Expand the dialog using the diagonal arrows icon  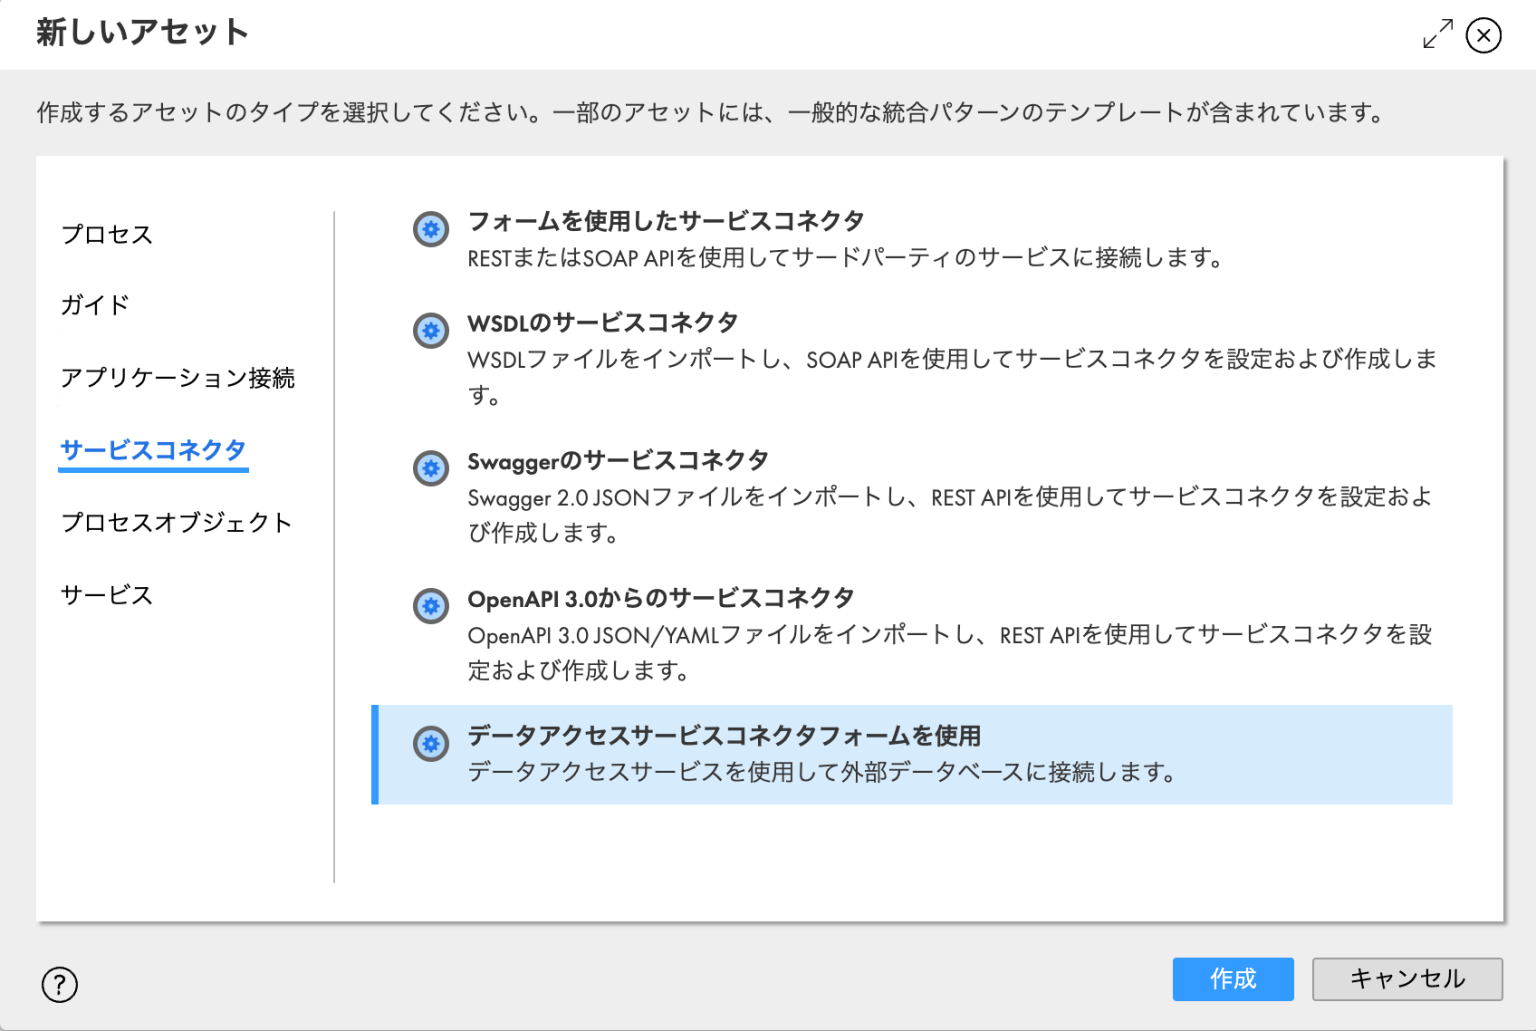pos(1437,33)
